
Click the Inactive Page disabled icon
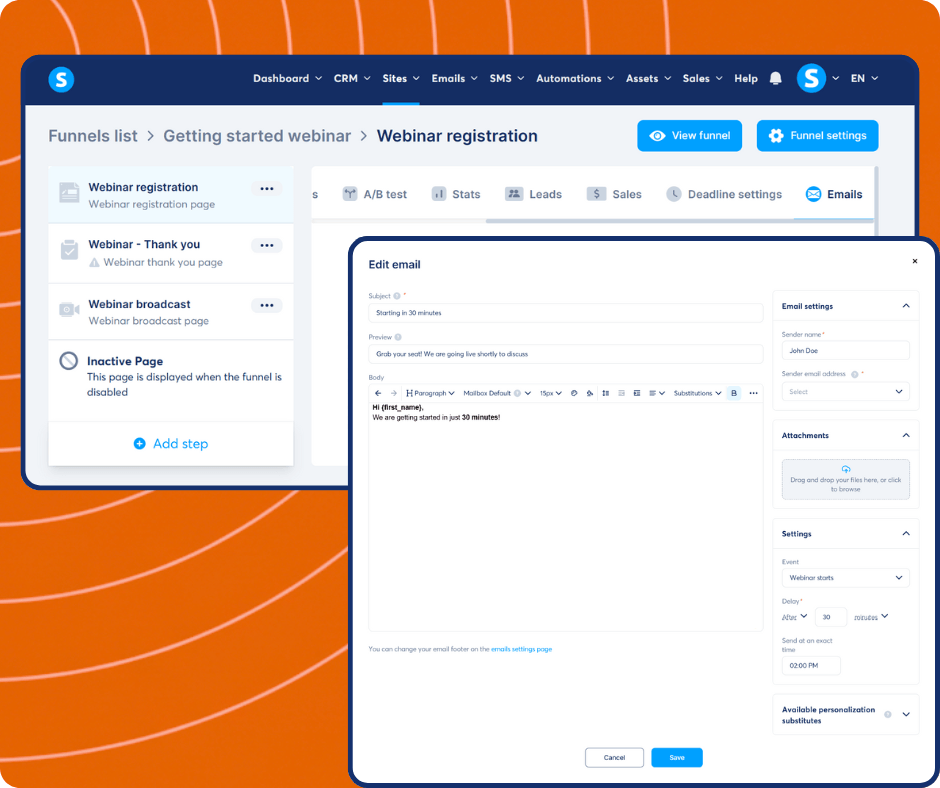click(68, 360)
